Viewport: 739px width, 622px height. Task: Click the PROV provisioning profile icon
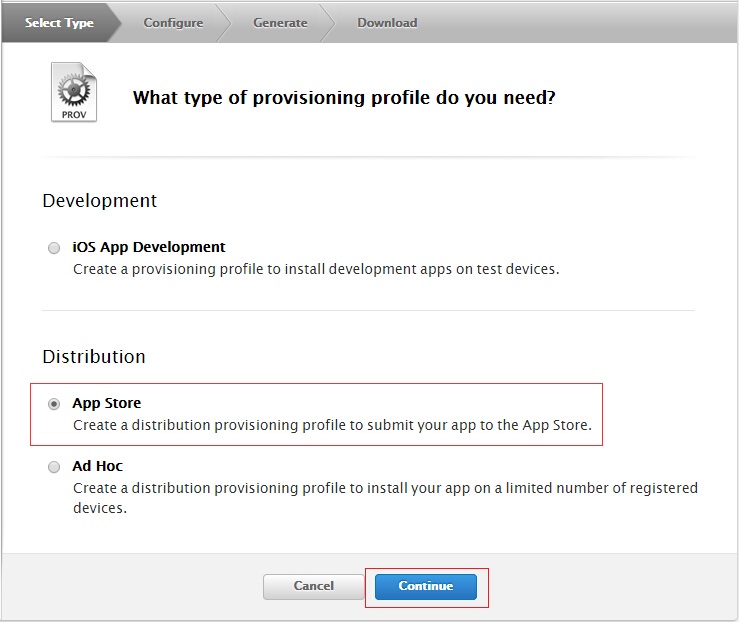point(74,92)
